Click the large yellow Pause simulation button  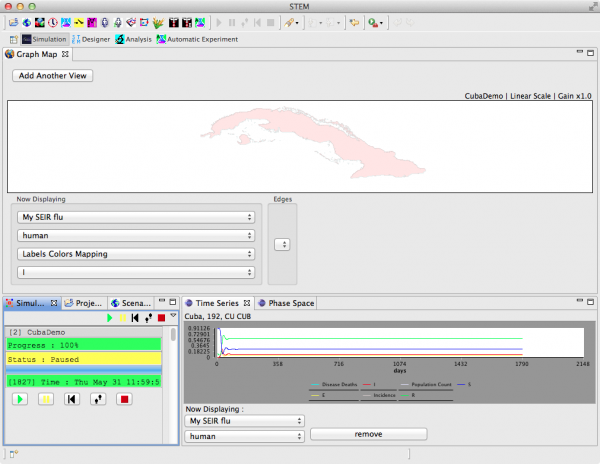pyautogui.click(x=45, y=399)
